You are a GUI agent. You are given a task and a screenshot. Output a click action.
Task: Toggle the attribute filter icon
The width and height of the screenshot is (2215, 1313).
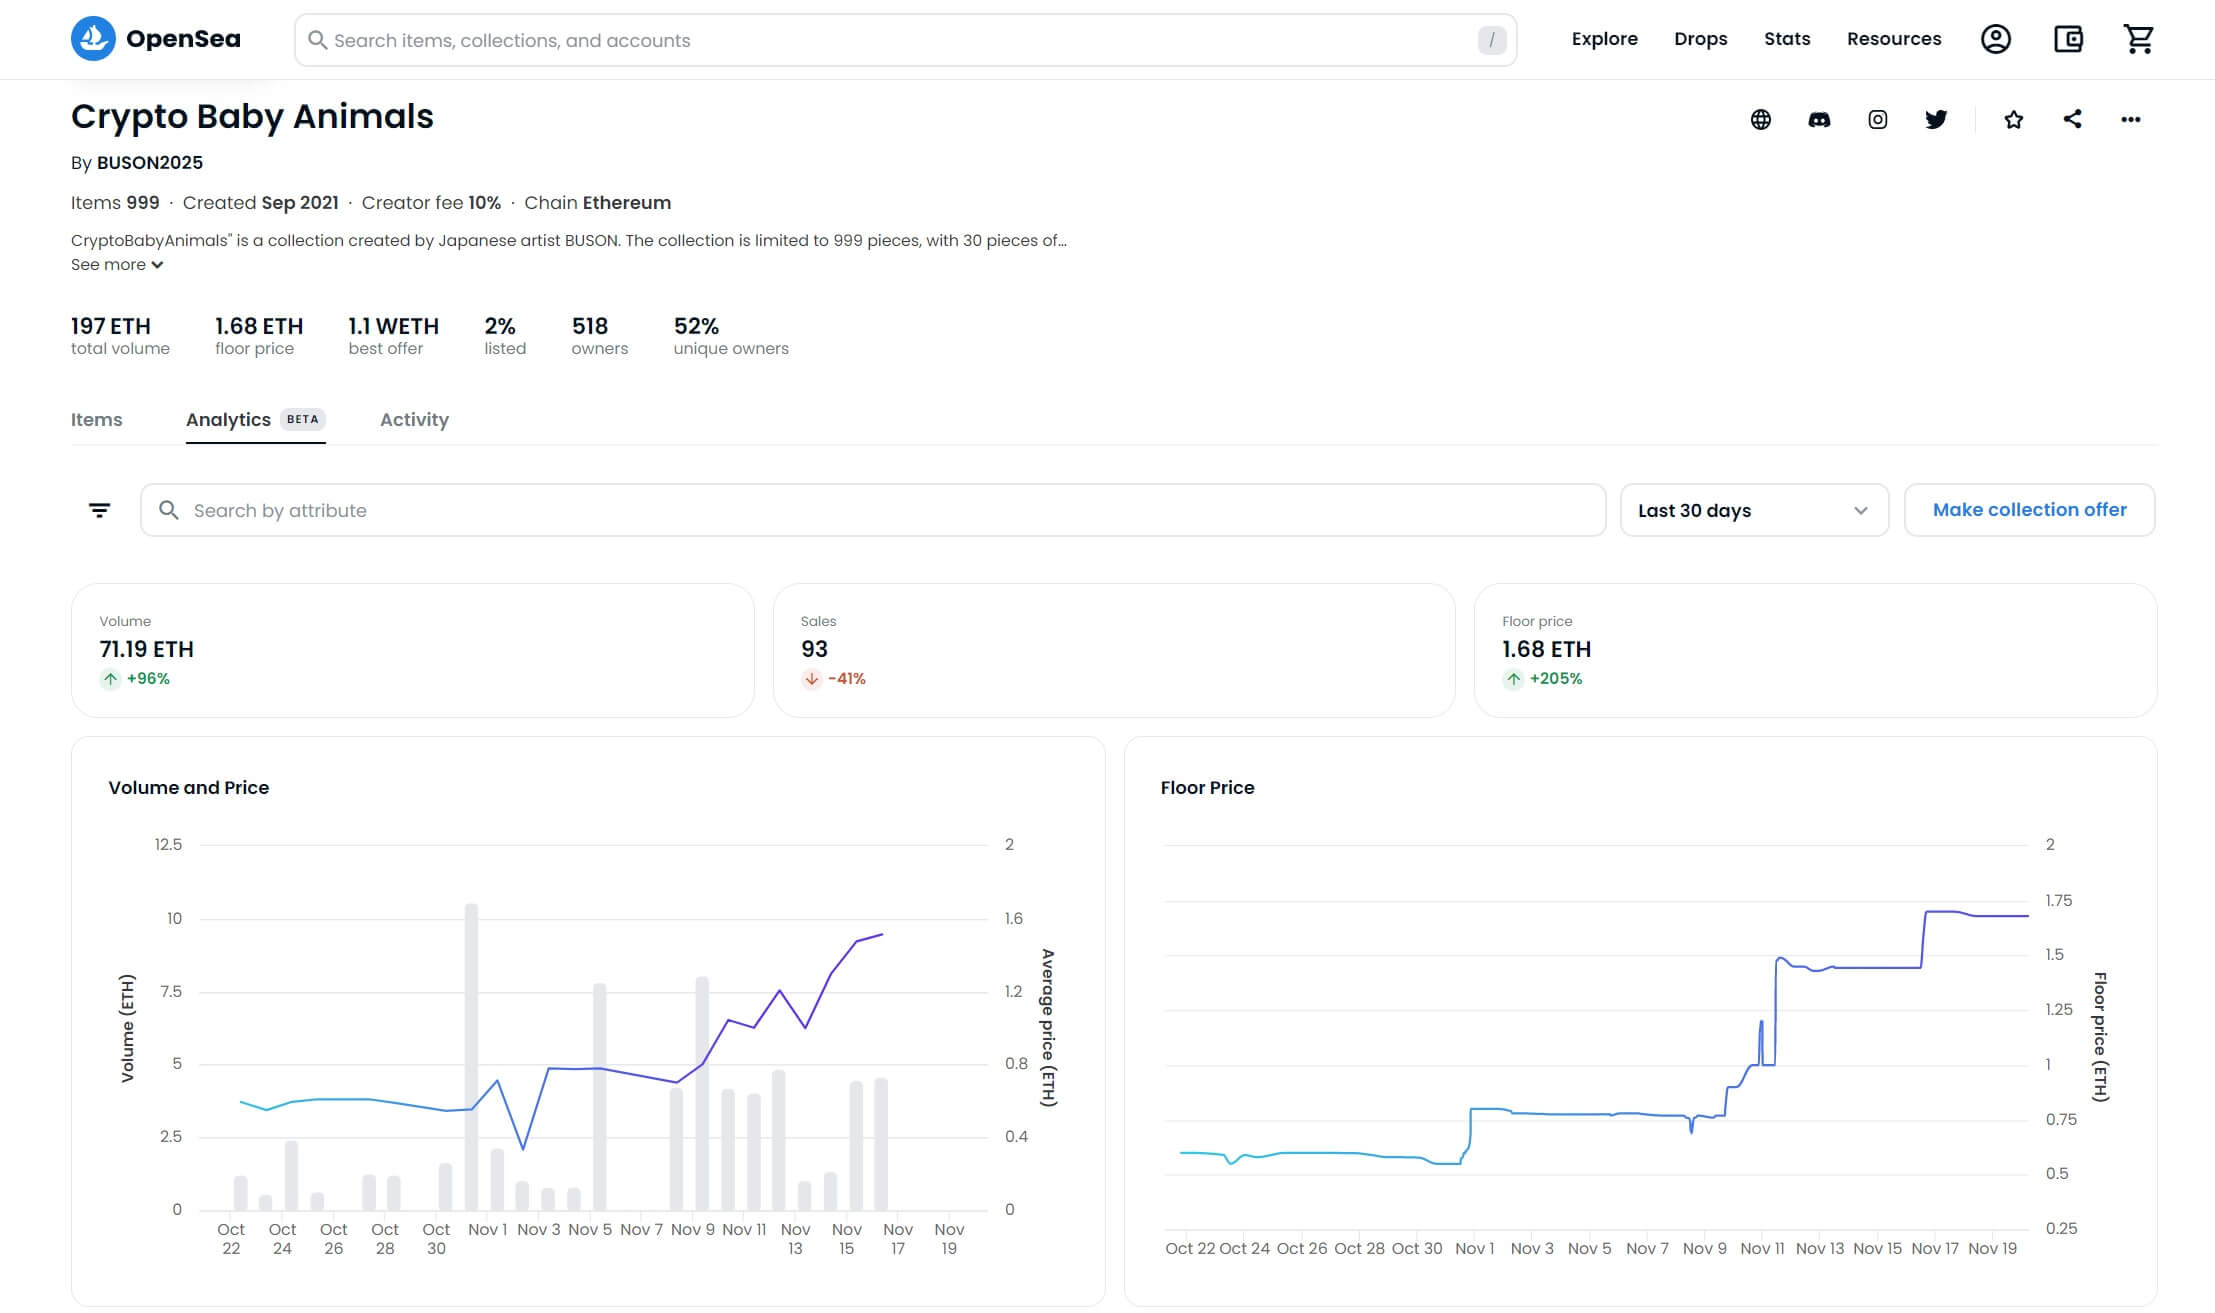pyautogui.click(x=99, y=510)
